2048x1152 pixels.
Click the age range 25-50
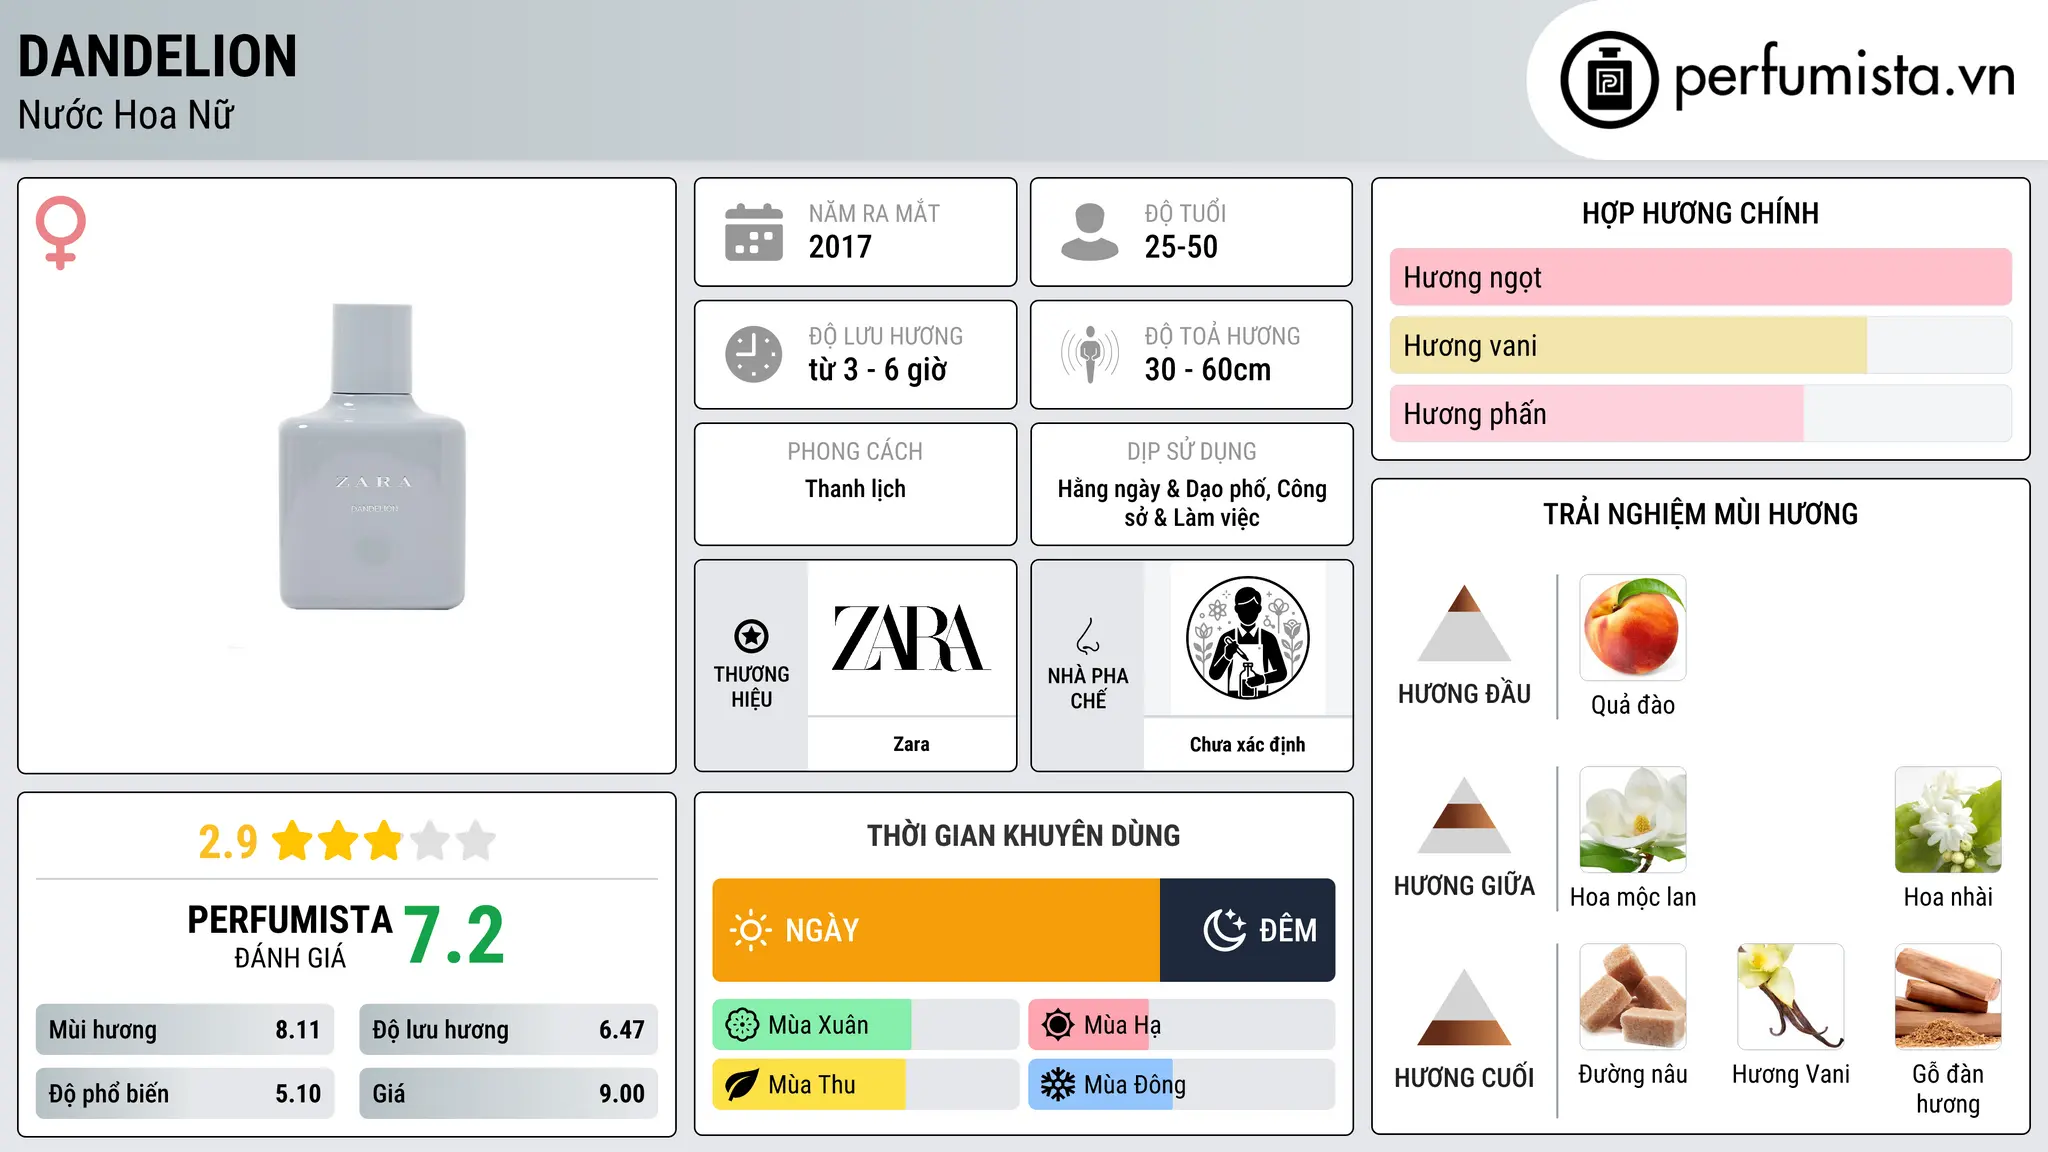[x=1181, y=247]
